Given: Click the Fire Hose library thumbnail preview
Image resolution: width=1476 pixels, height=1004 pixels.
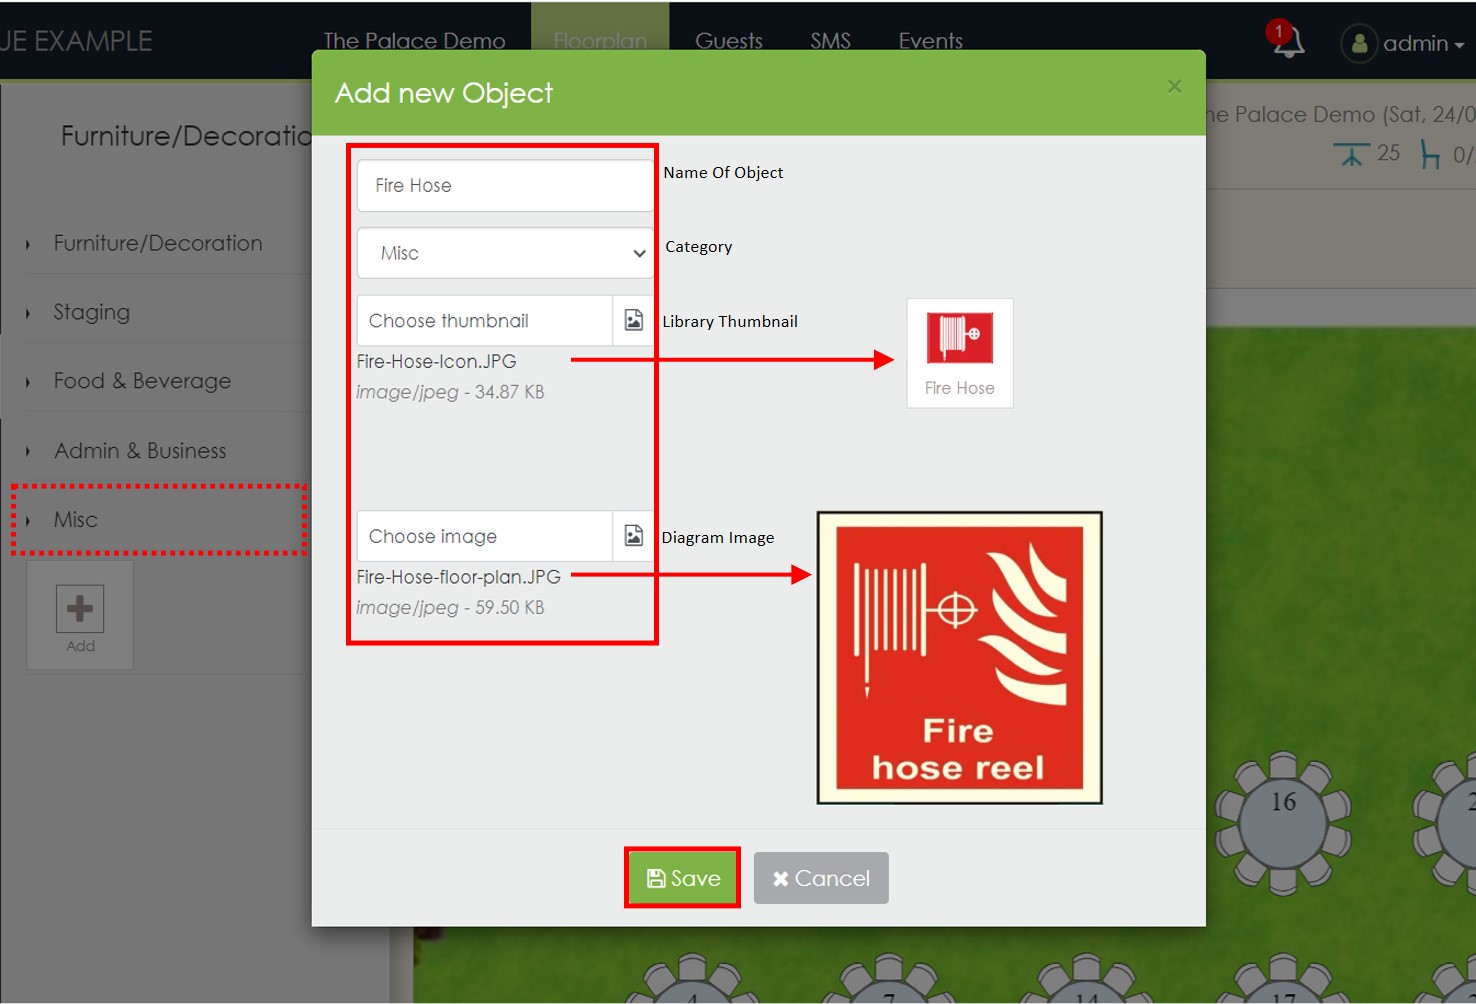Looking at the screenshot, I should [x=959, y=353].
